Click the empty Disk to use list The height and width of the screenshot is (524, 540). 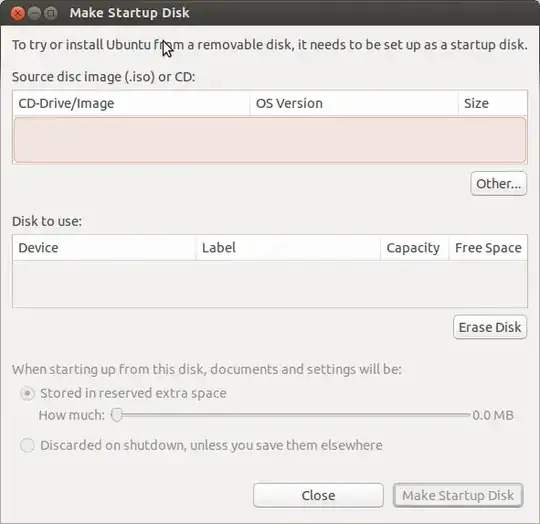pos(270,284)
